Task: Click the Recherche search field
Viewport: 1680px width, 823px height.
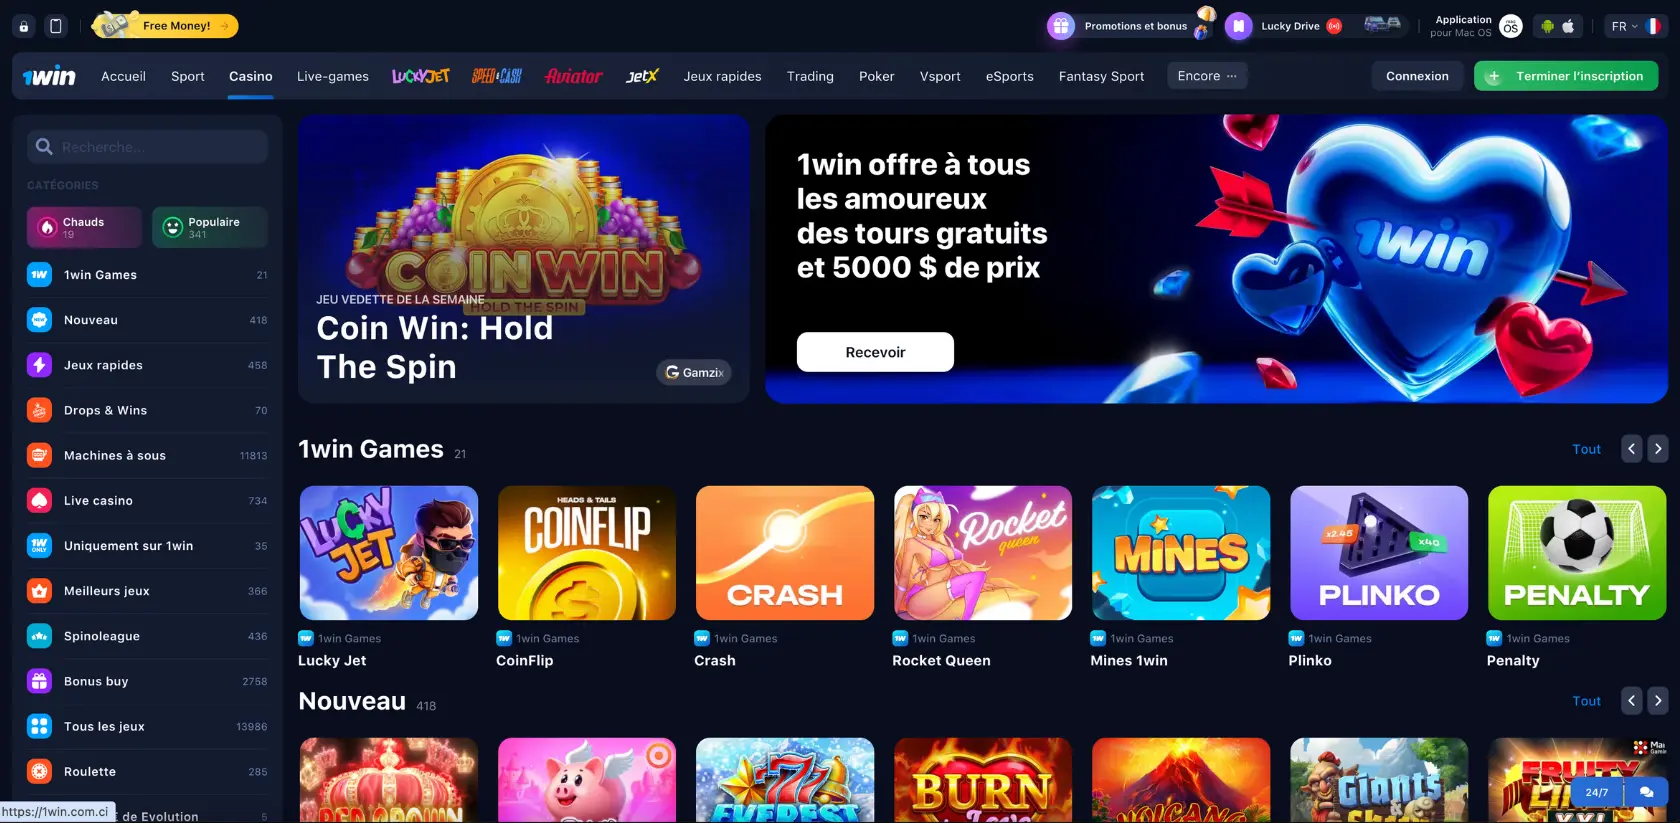Action: pyautogui.click(x=148, y=147)
